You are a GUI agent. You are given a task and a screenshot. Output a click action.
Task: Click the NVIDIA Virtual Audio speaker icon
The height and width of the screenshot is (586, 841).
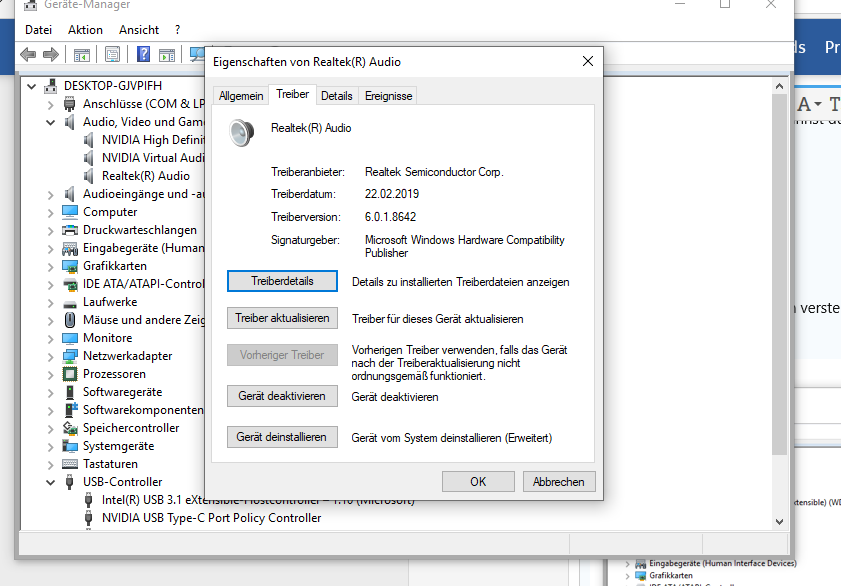[89, 158]
